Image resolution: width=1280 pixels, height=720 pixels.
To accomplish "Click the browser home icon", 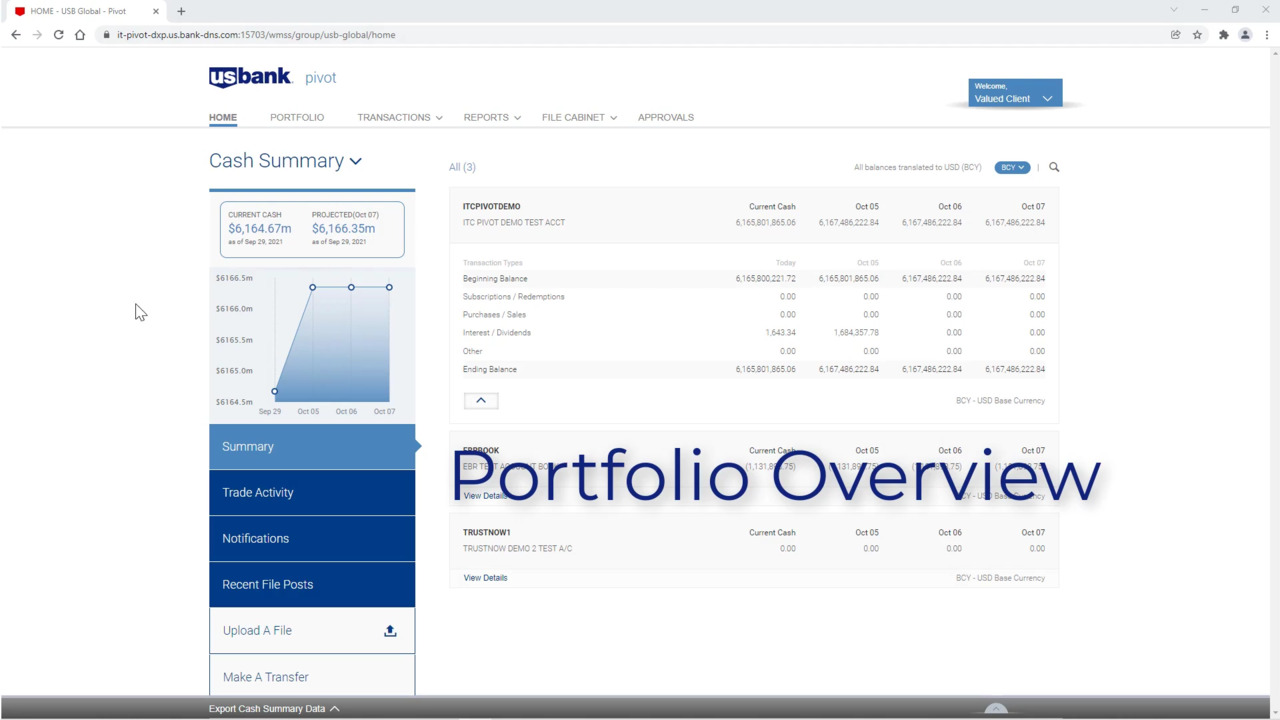I will tap(80, 35).
